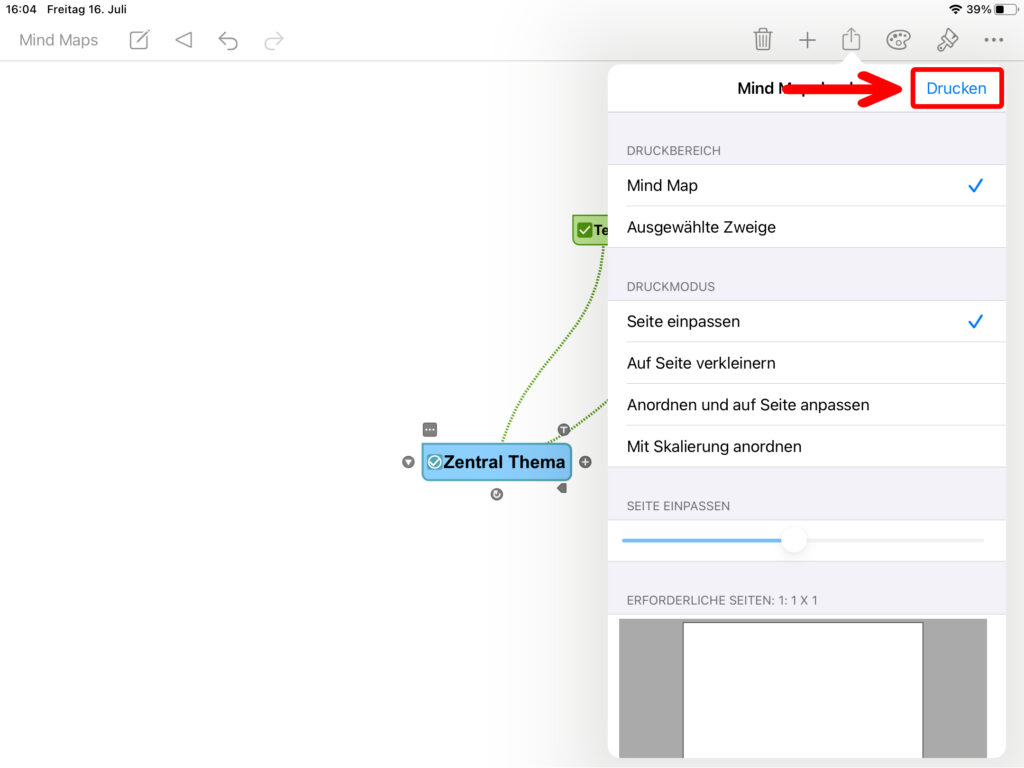
Task: Expand the down-triangle left of Zentral Thema
Action: pyautogui.click(x=408, y=462)
